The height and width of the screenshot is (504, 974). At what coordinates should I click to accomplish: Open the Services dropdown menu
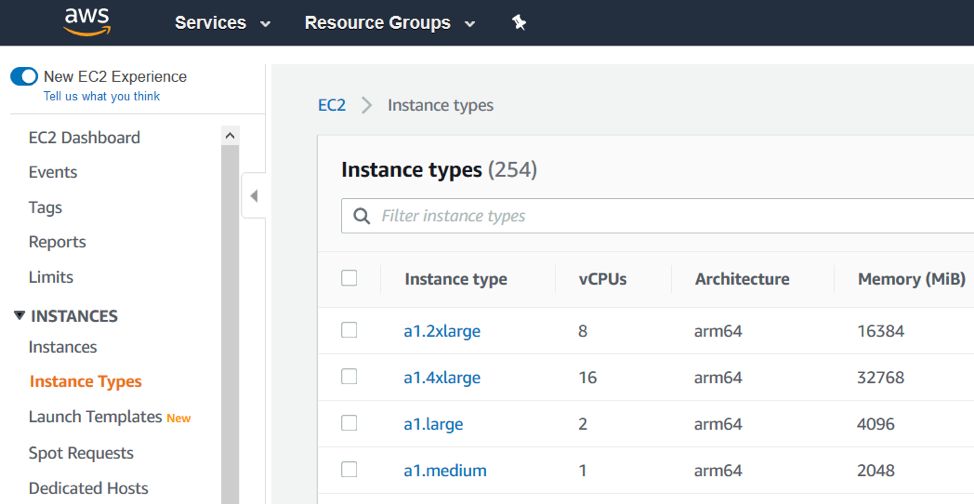[222, 23]
